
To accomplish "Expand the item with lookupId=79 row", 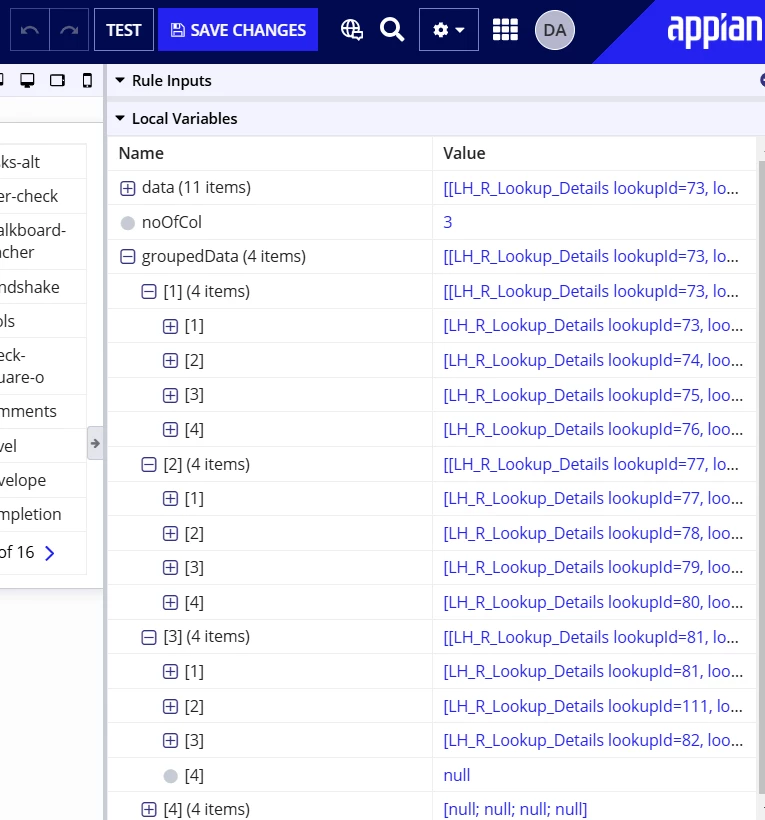I will click(170, 568).
